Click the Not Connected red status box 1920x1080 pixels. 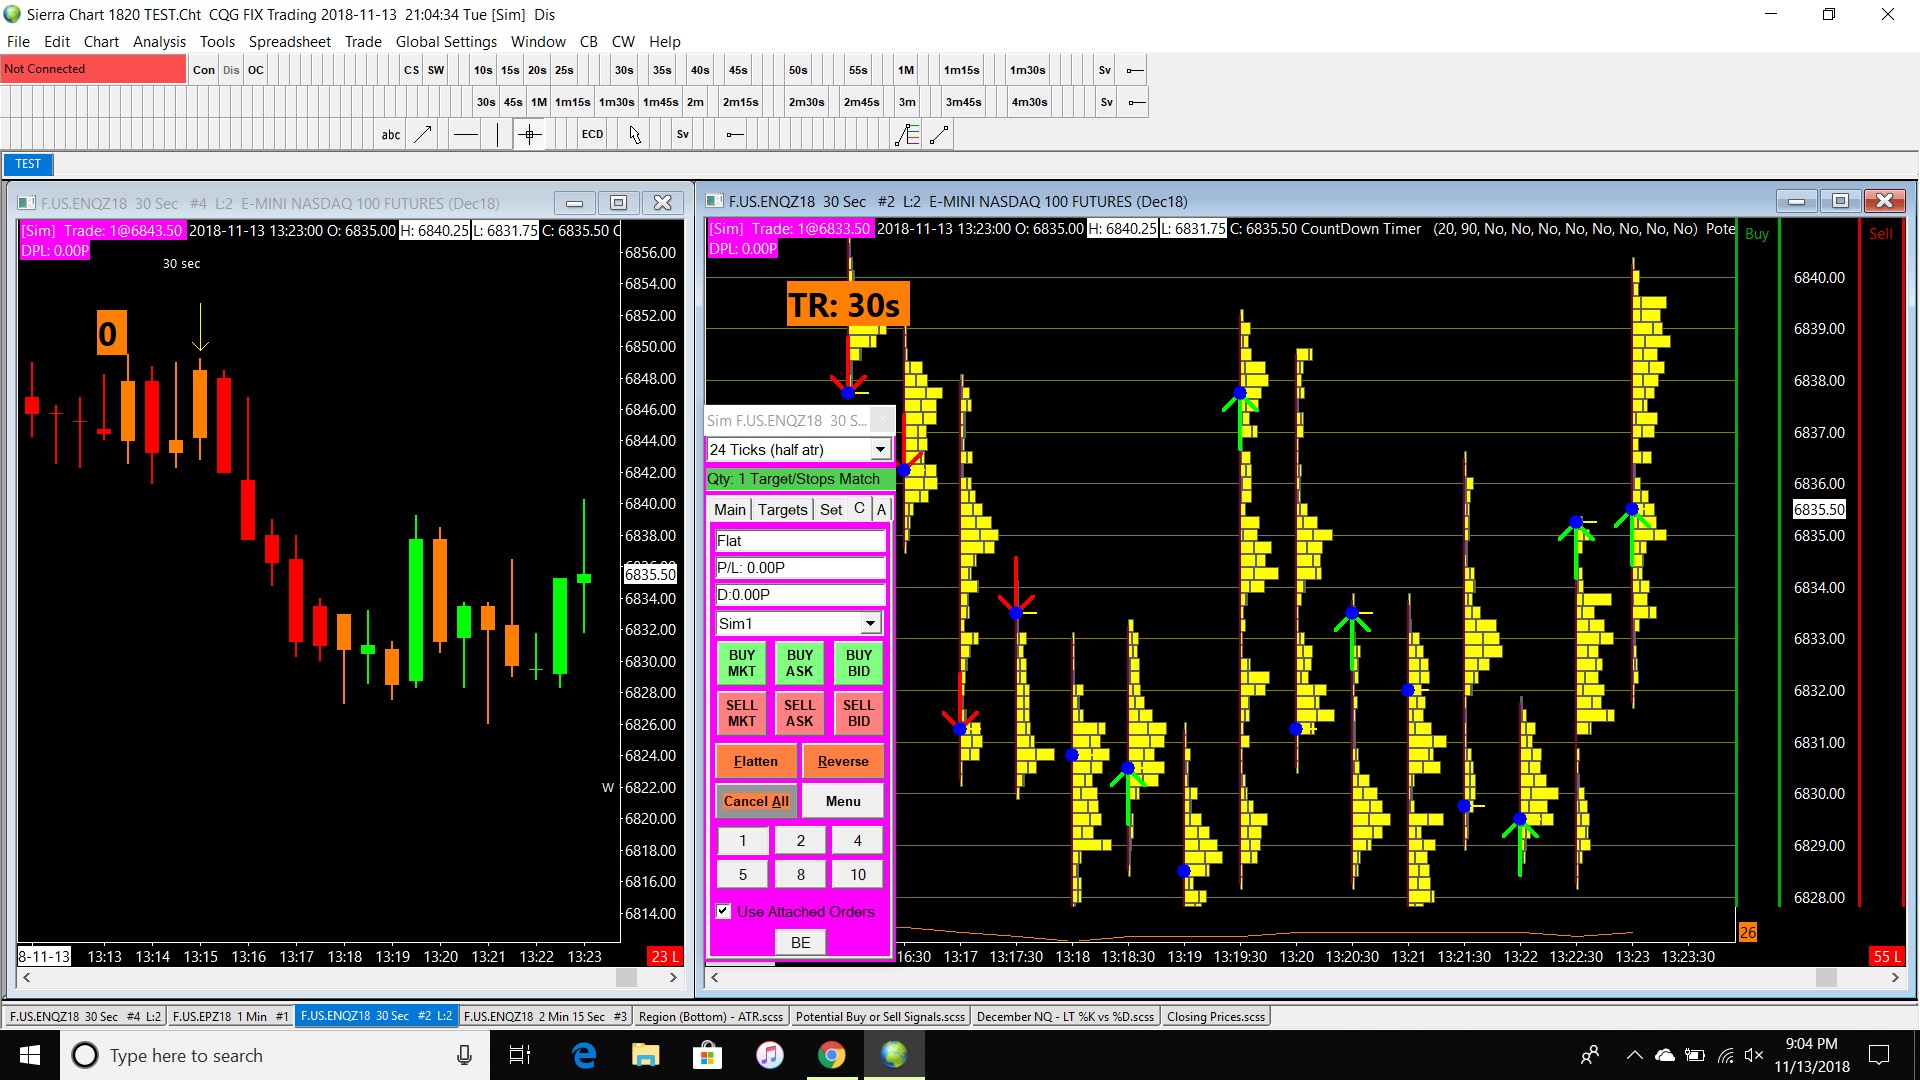click(x=93, y=69)
